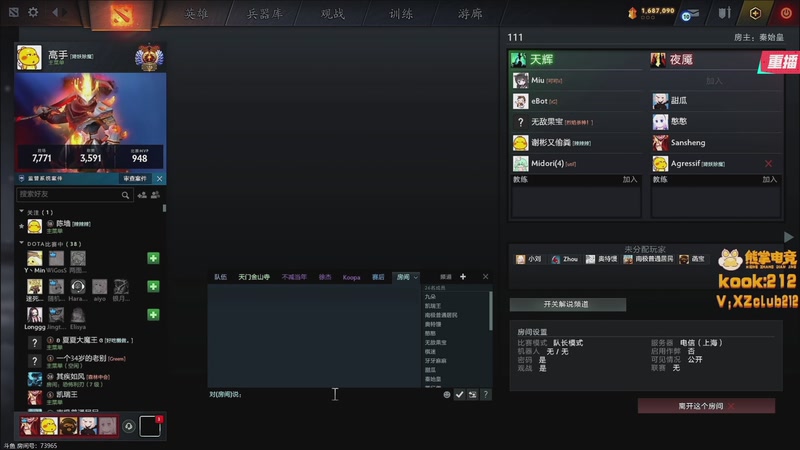Toggle the 开关解说频道 caster channel button
Viewport: 800px width, 450px height.
[x=567, y=304]
